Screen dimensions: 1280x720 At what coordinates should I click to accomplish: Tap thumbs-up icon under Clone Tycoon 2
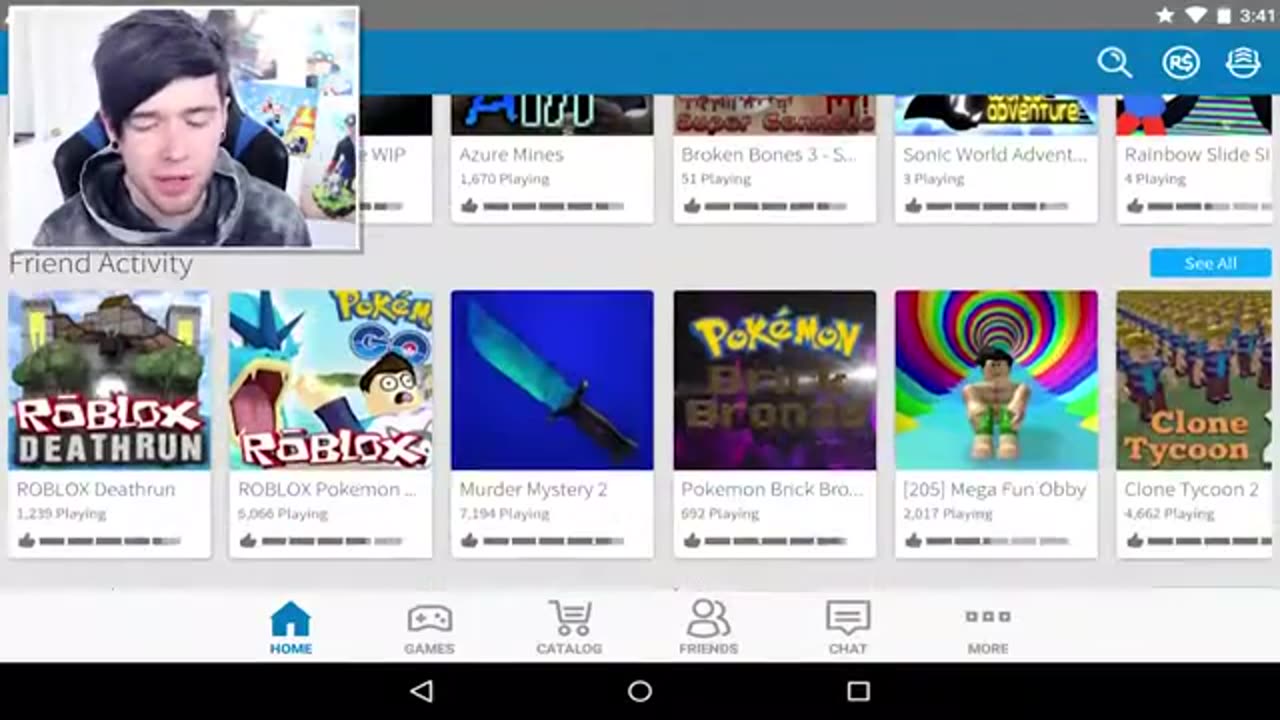pyautogui.click(x=1134, y=541)
